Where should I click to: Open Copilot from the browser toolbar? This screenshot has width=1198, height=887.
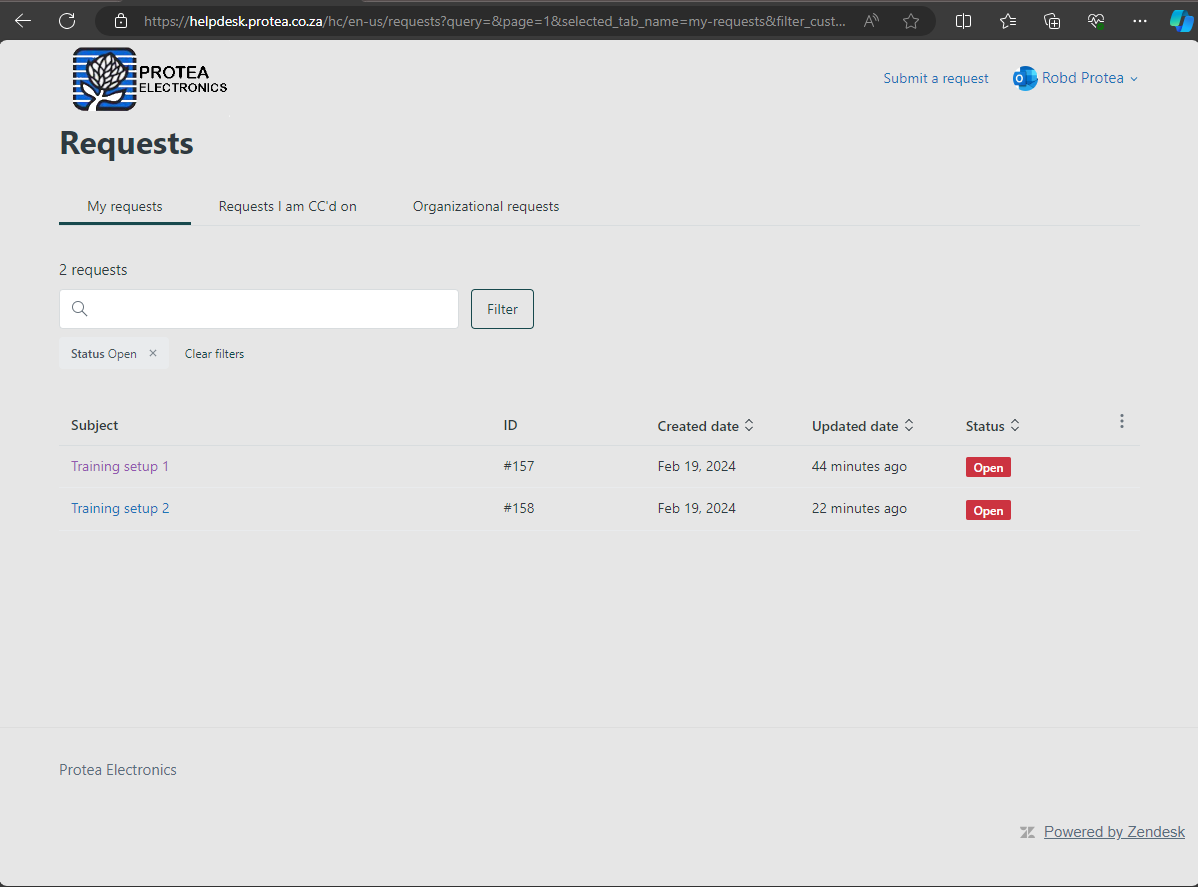(1180, 20)
